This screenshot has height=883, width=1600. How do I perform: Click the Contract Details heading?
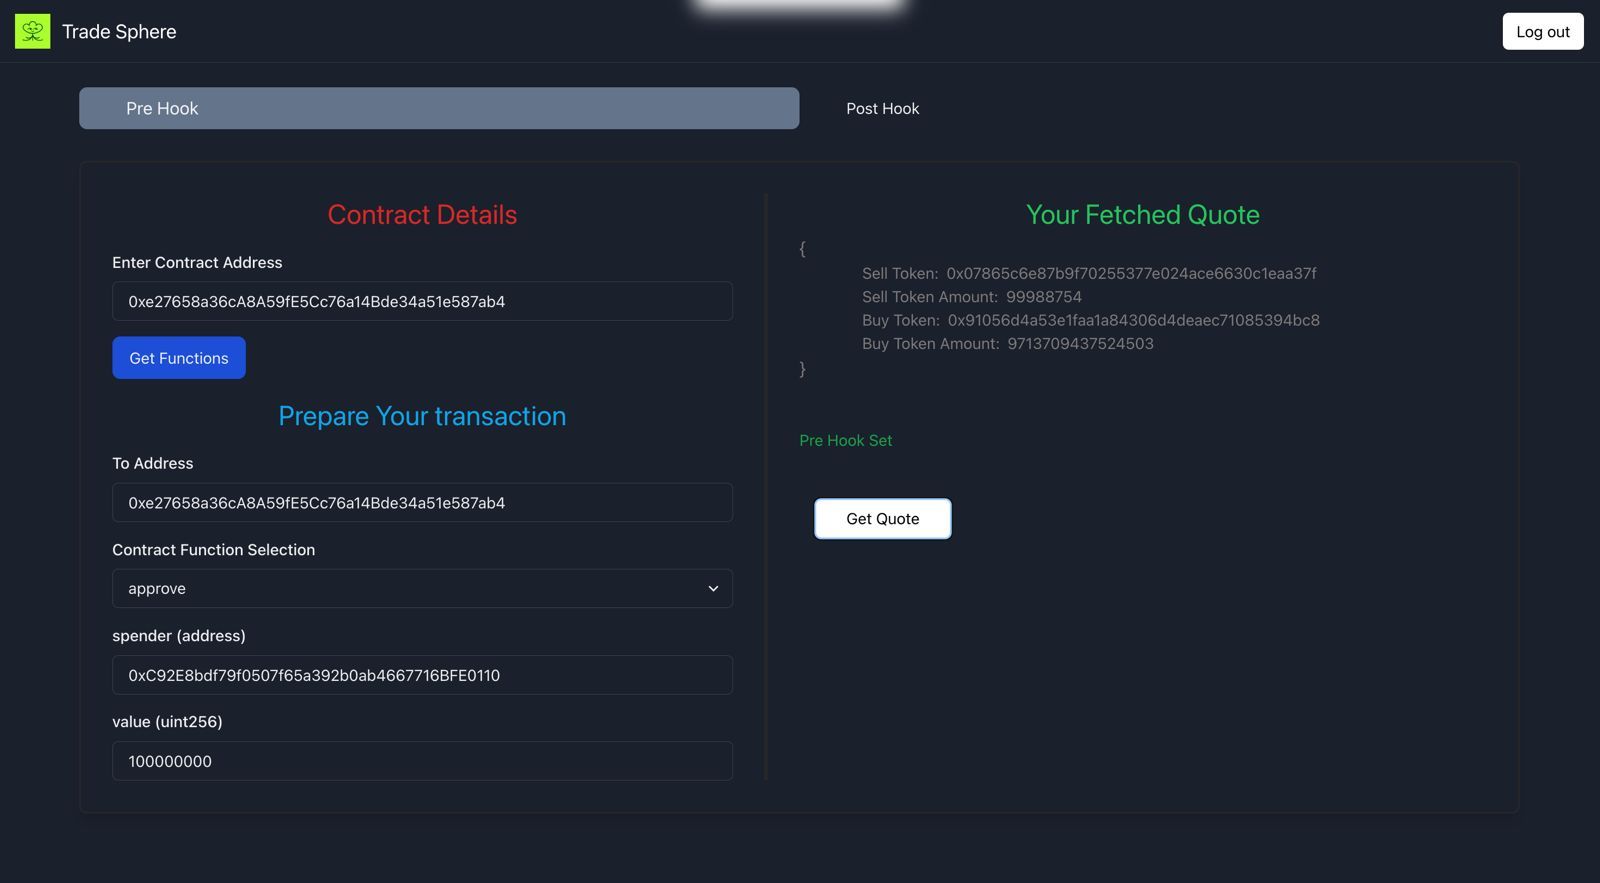tap(422, 214)
